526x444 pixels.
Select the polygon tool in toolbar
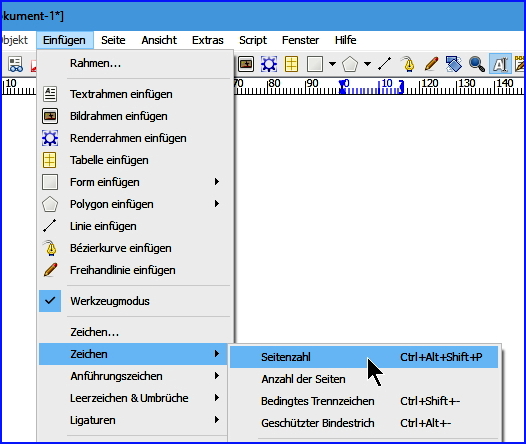[x=350, y=64]
